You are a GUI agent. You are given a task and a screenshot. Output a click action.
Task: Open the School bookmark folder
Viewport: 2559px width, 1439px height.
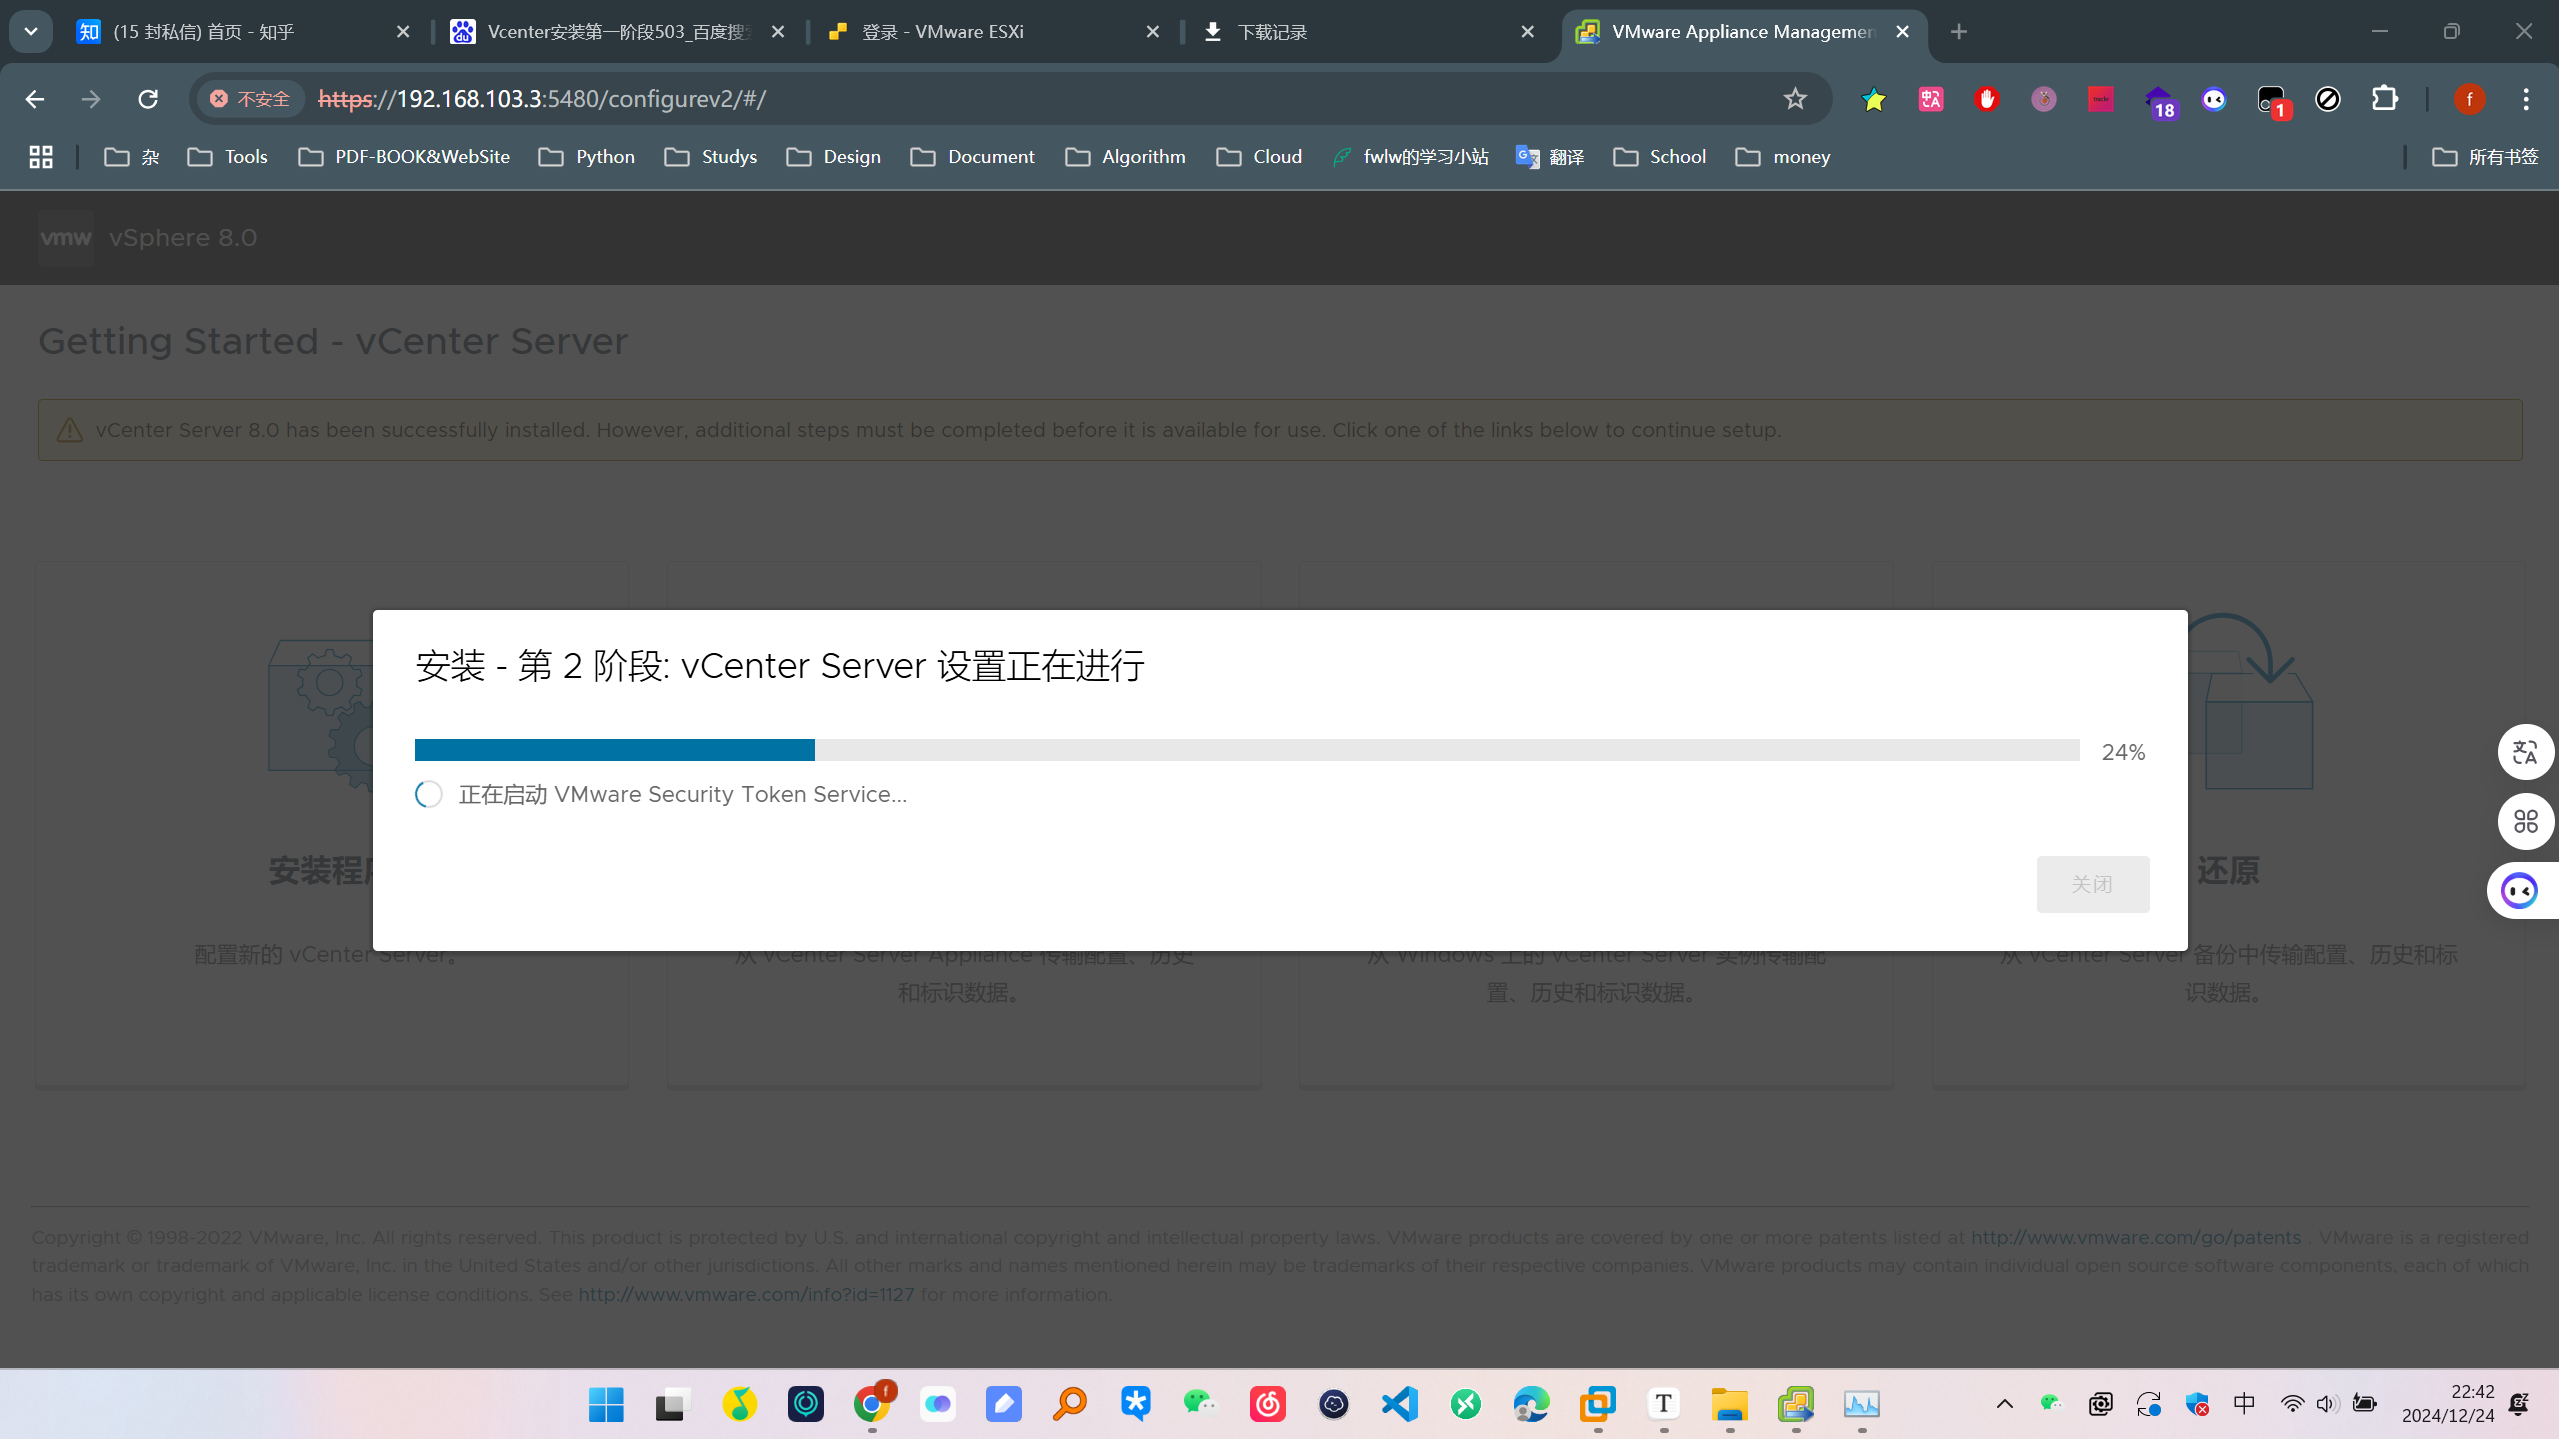tap(1660, 157)
